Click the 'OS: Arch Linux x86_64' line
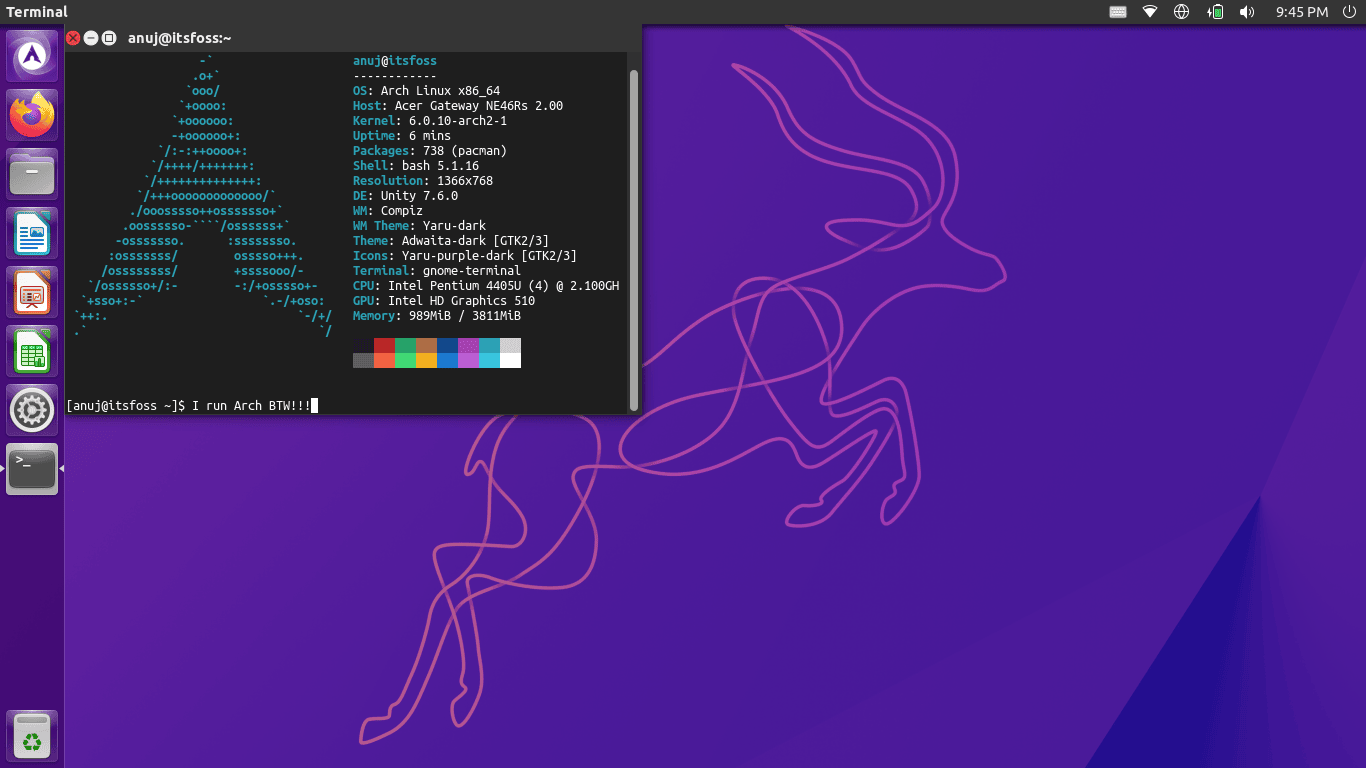The height and width of the screenshot is (768, 1366). [426, 91]
